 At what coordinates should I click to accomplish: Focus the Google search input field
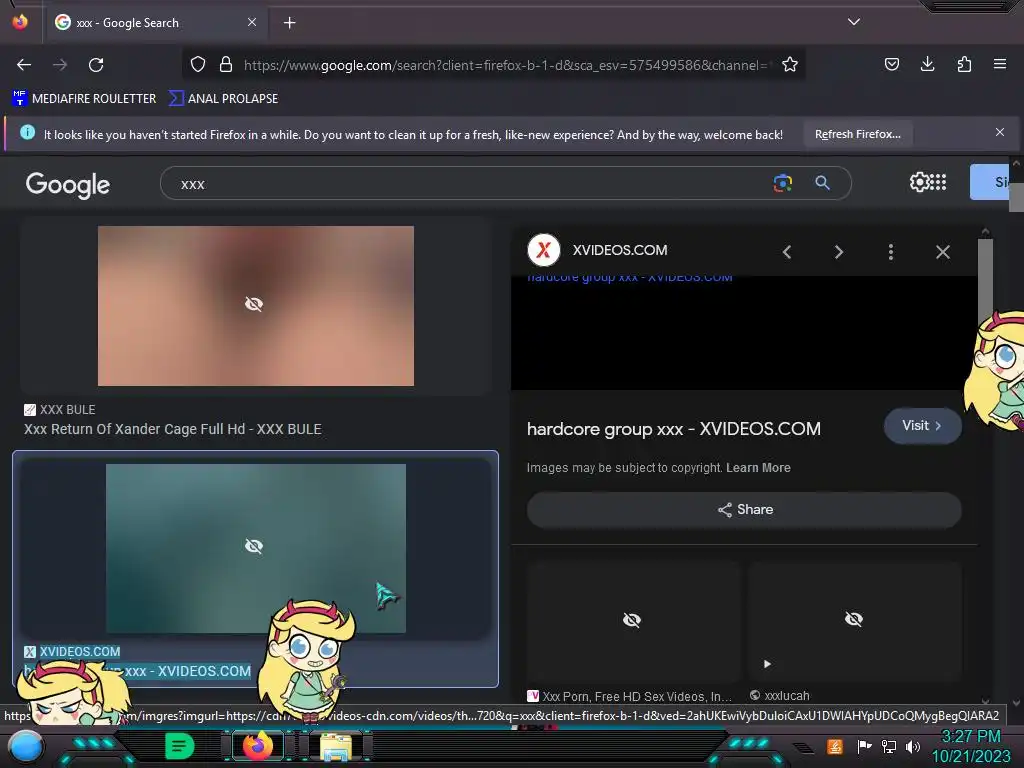470,184
